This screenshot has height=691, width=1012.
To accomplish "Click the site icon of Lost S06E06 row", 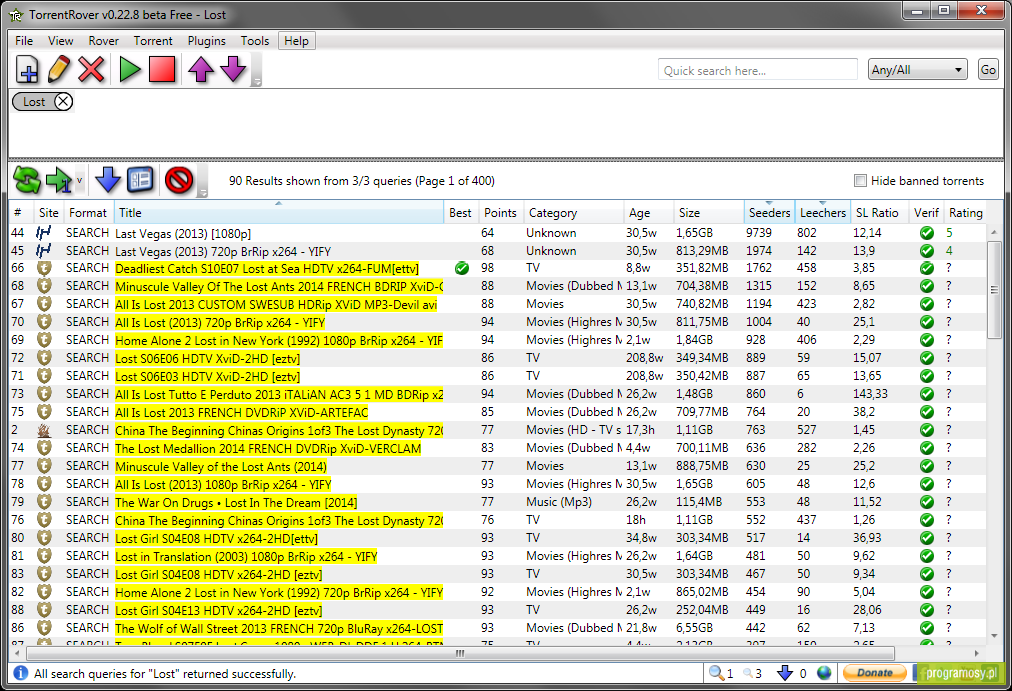I will (44, 358).
